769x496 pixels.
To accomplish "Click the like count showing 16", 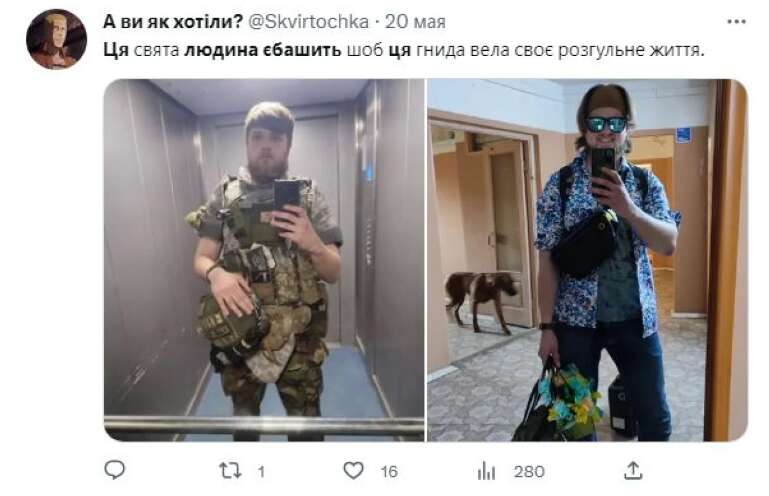I will point(389,472).
